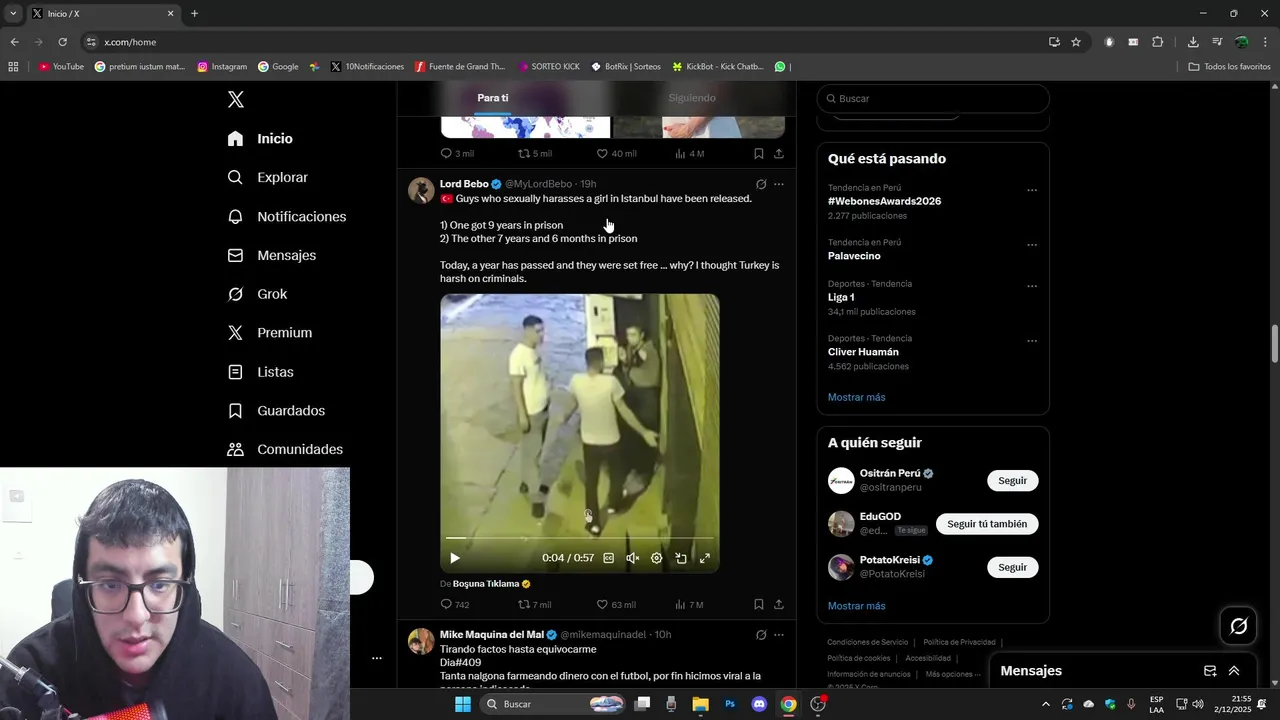The width and height of the screenshot is (1280, 720).
Task: Bookmark Lord Bebo's post
Action: coord(758,604)
